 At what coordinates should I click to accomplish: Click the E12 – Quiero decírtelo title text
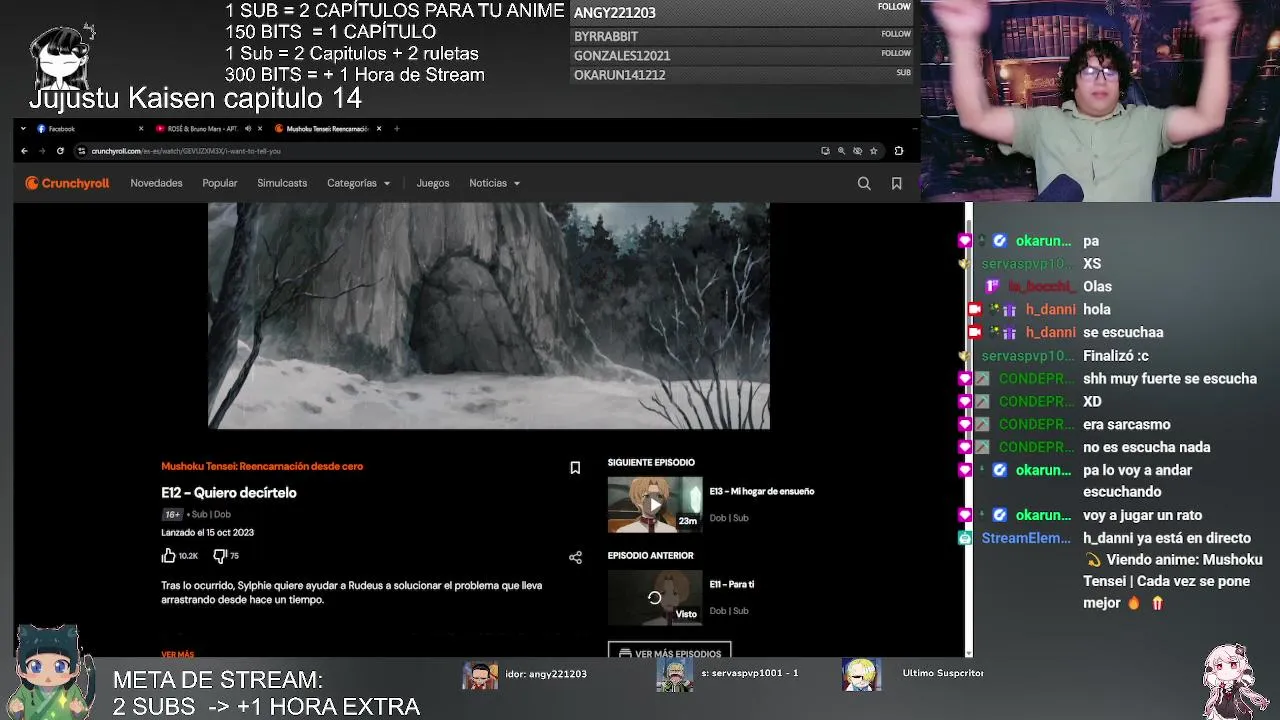point(229,493)
